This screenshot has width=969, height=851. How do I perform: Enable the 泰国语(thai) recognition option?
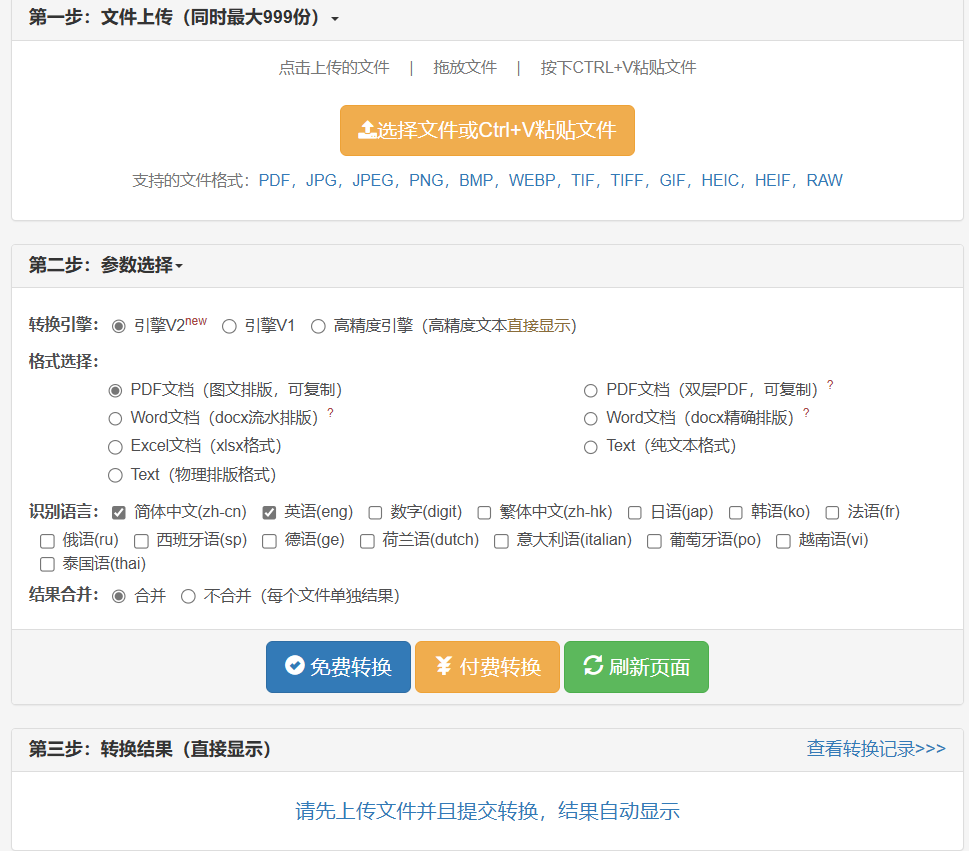point(46,564)
